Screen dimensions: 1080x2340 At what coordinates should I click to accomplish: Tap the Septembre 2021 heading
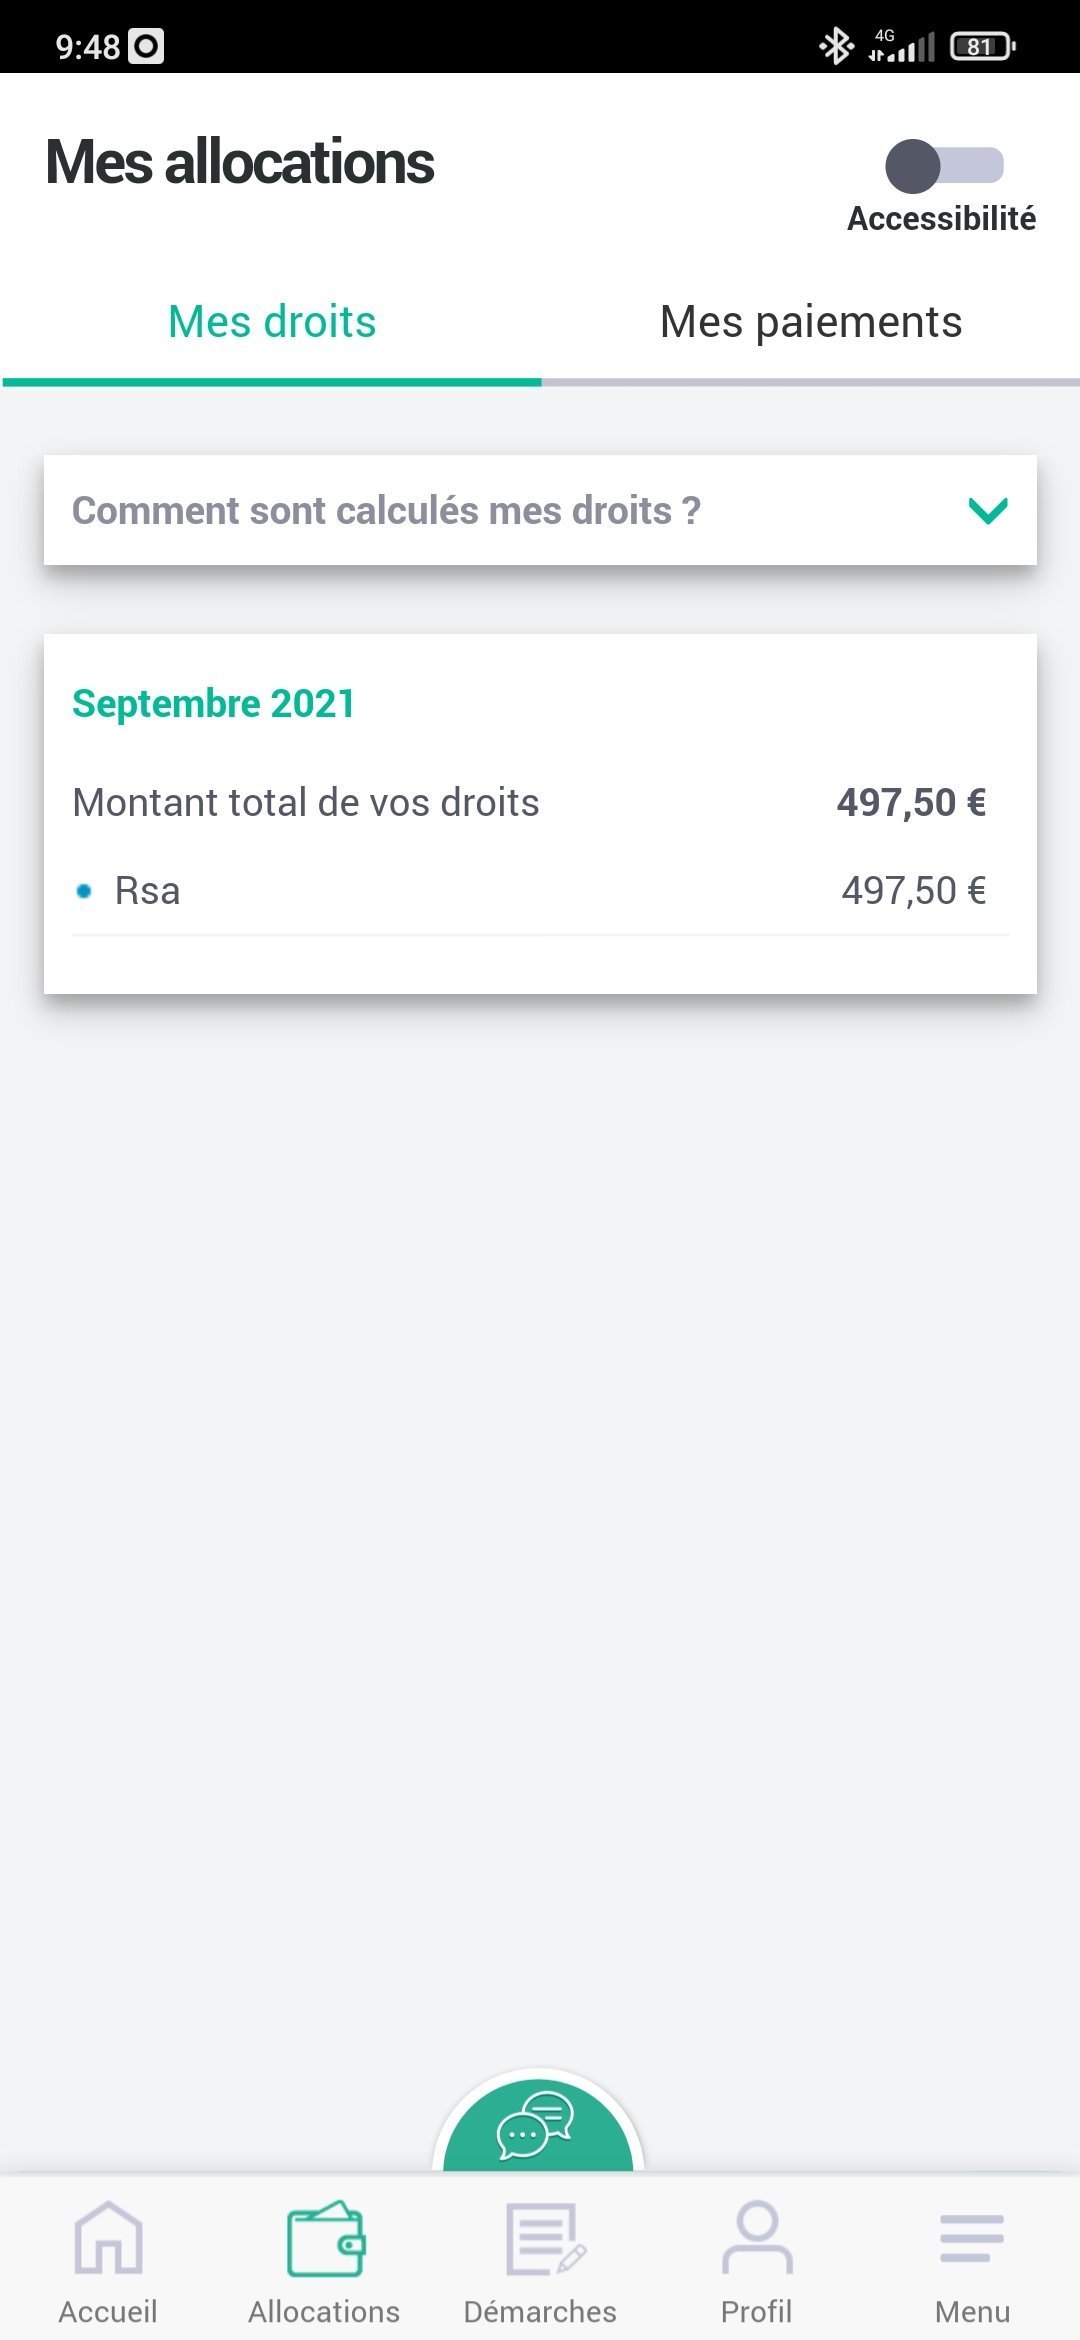pyautogui.click(x=214, y=704)
